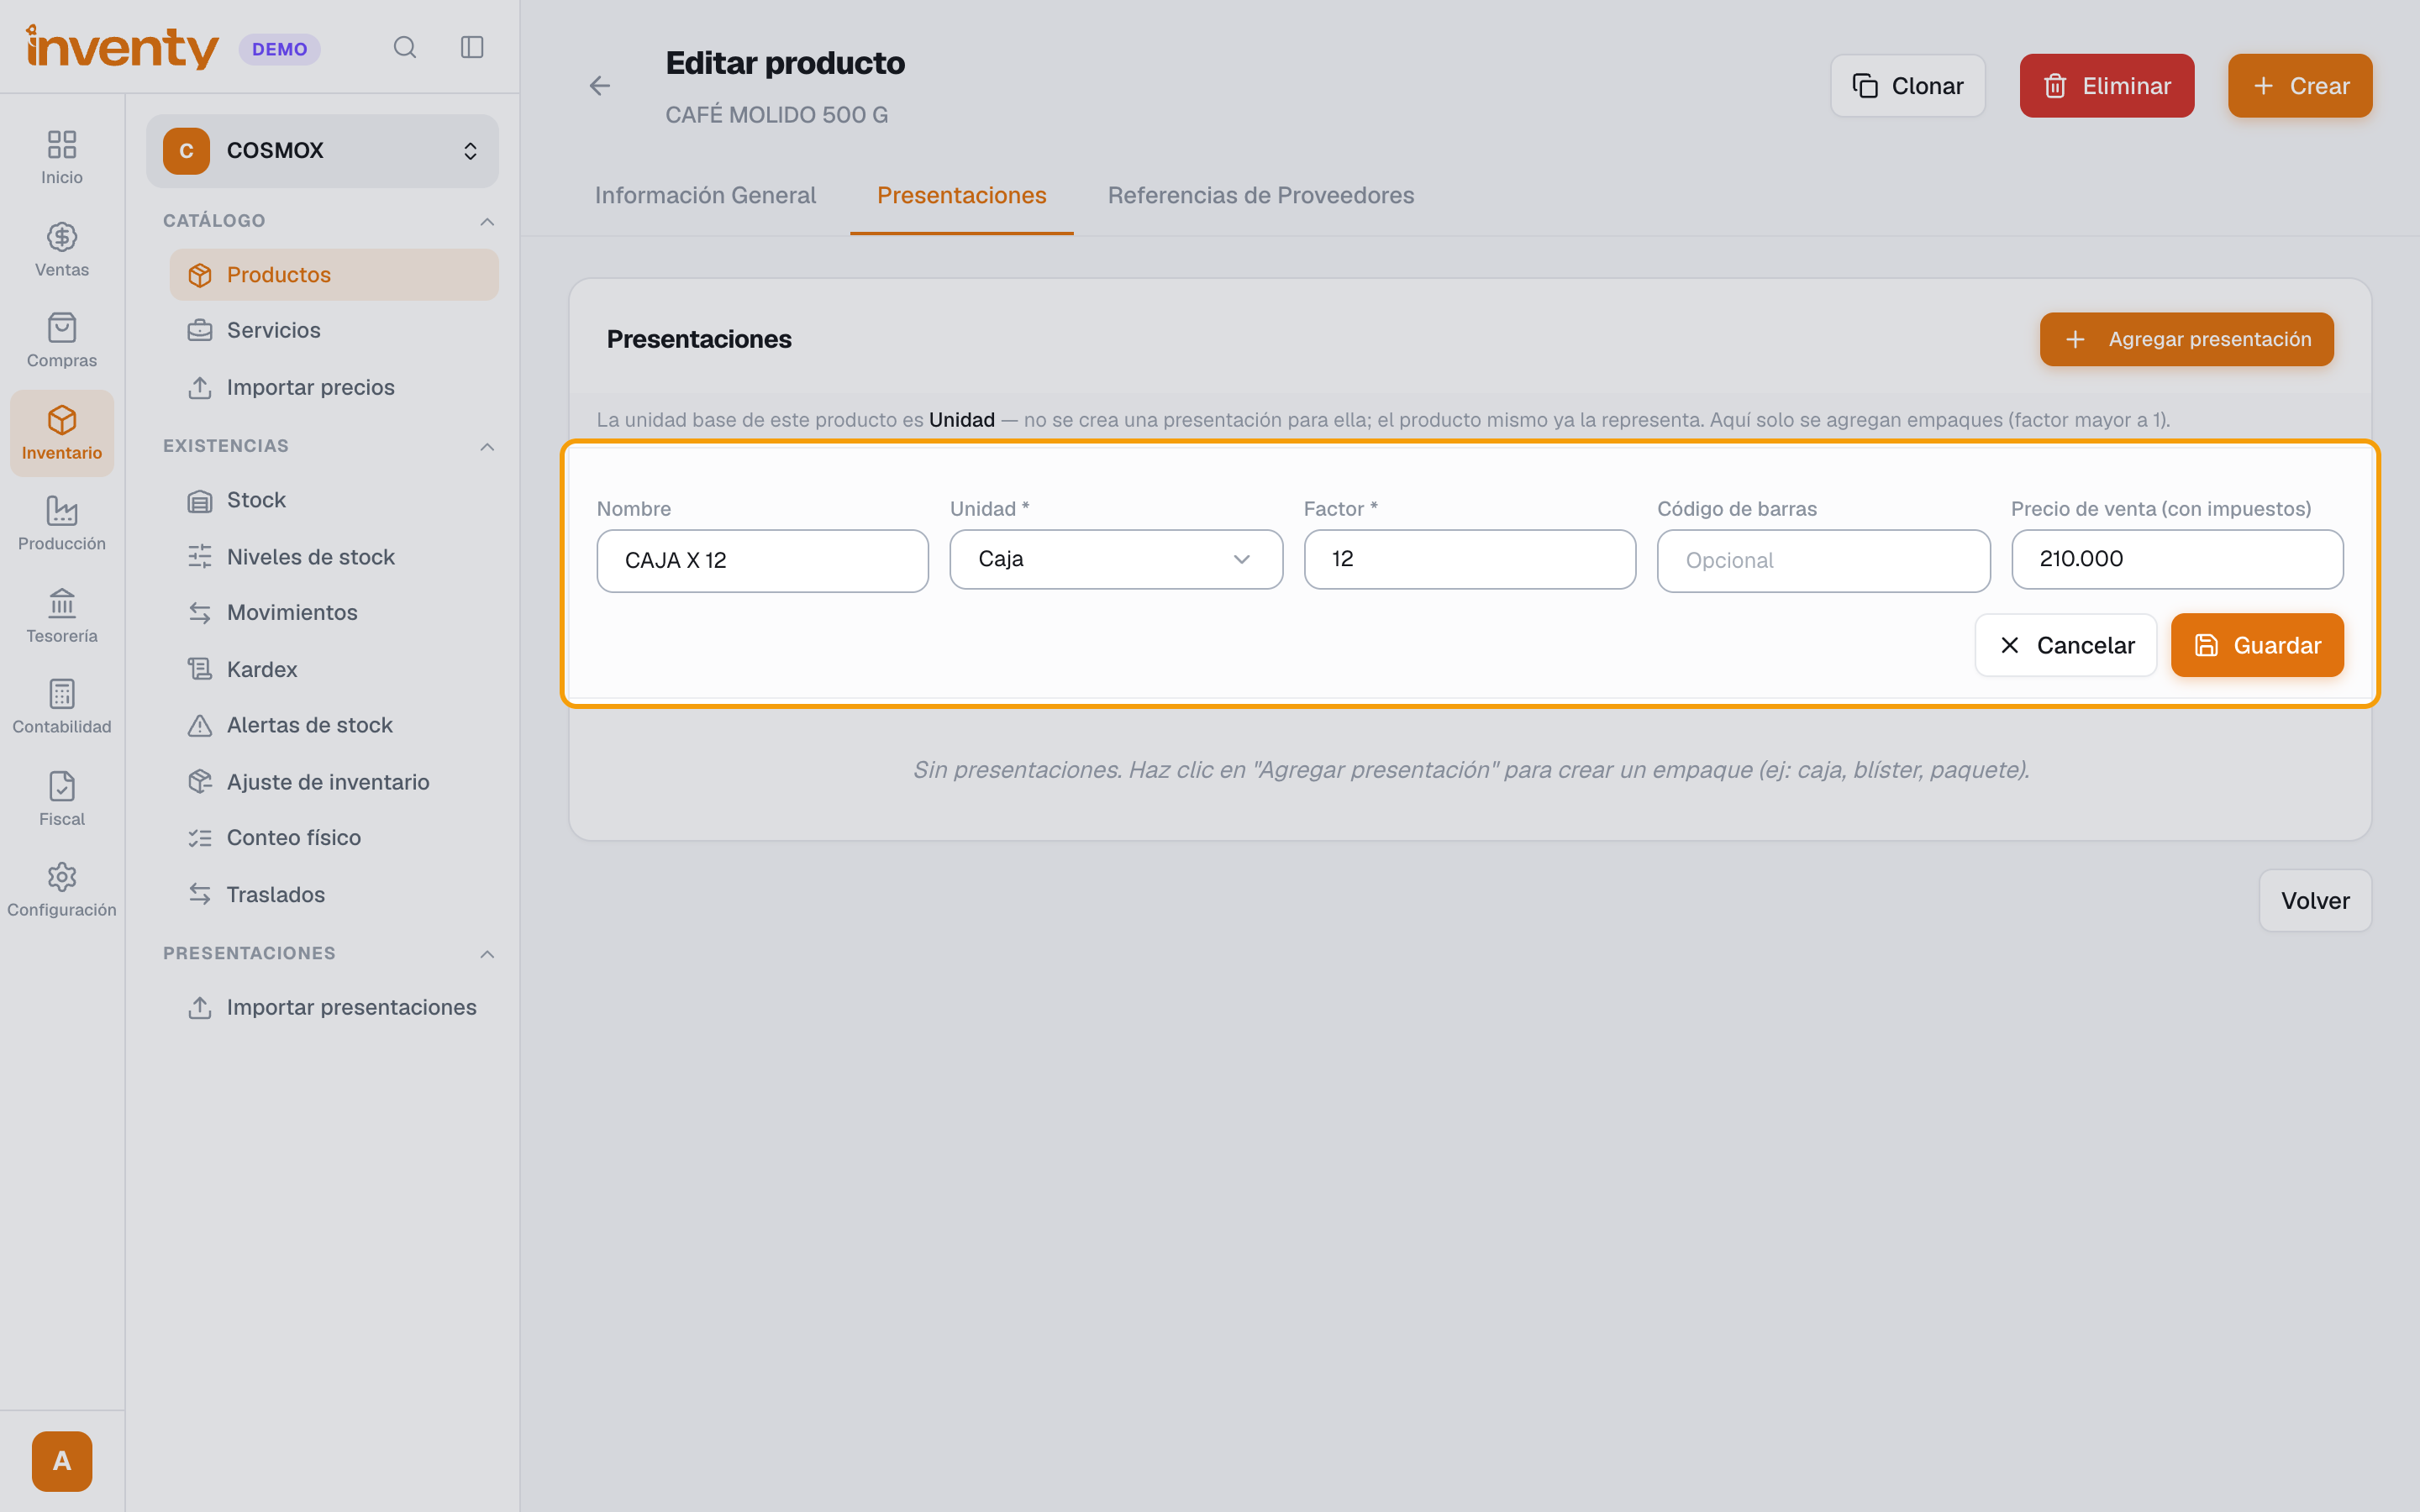Viewport: 2420px width, 1512px height.
Task: Open the COSMOX company selector
Action: [x=322, y=151]
